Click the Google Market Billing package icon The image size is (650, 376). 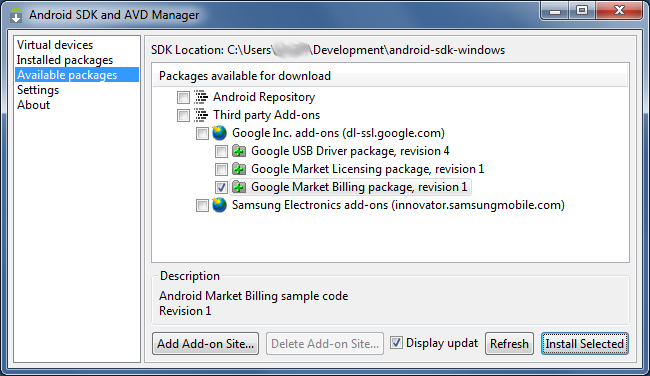pyautogui.click(x=239, y=187)
